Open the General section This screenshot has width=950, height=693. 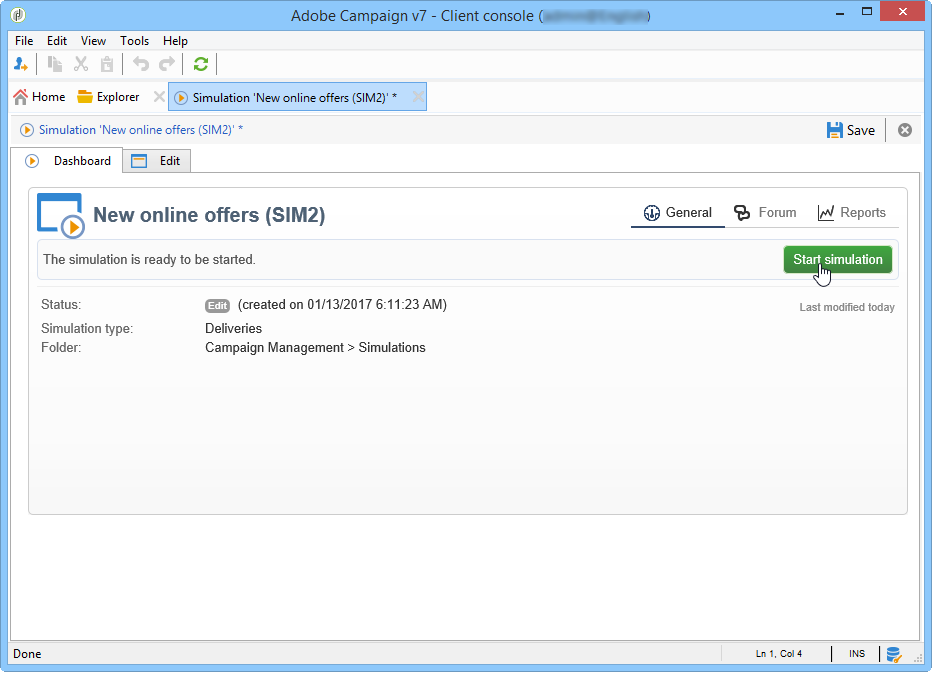pyautogui.click(x=677, y=213)
